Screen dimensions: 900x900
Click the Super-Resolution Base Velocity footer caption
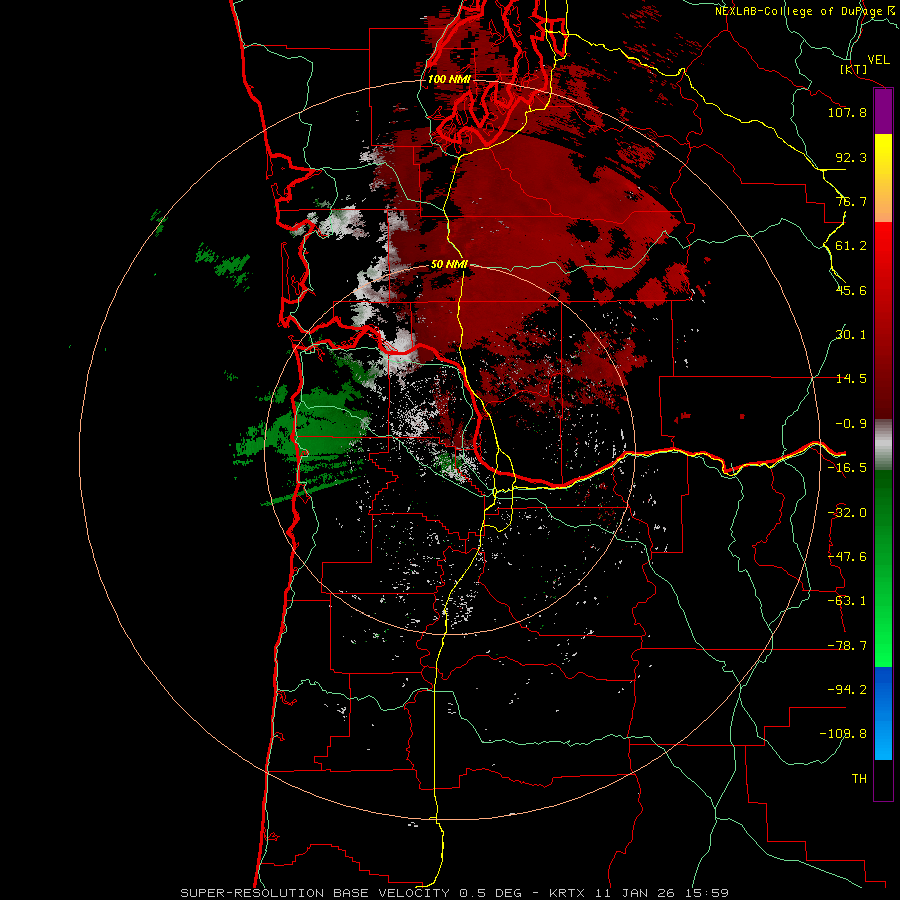coord(454,893)
